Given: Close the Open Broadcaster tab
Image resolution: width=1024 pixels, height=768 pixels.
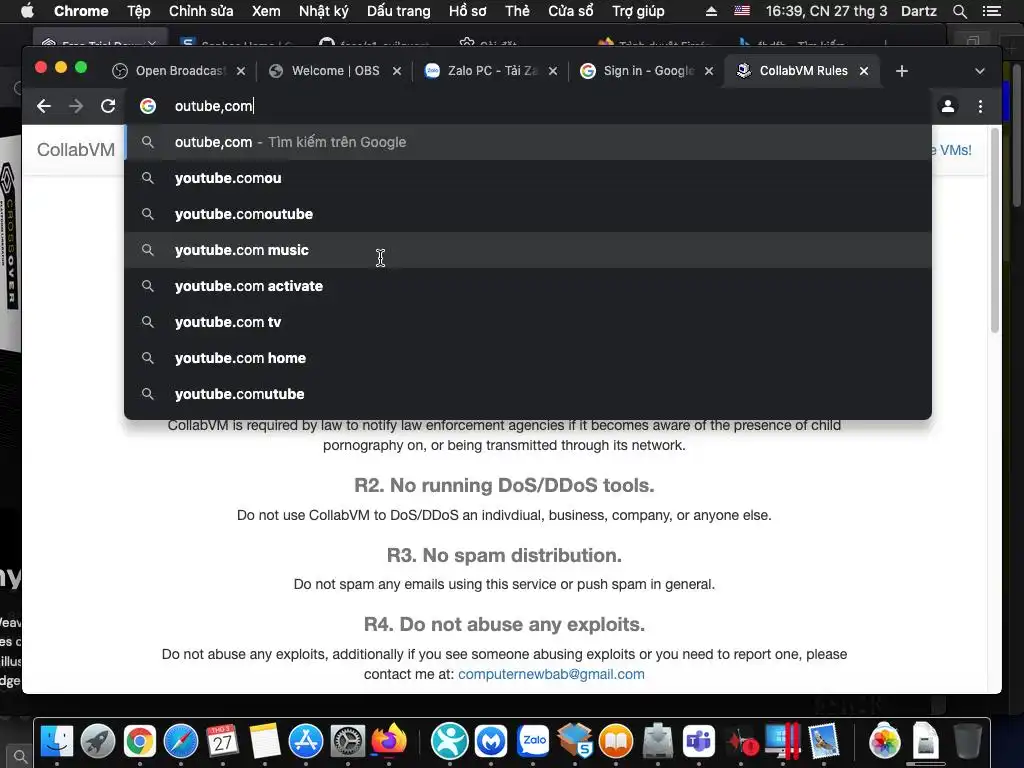Looking at the screenshot, I should coord(241,71).
